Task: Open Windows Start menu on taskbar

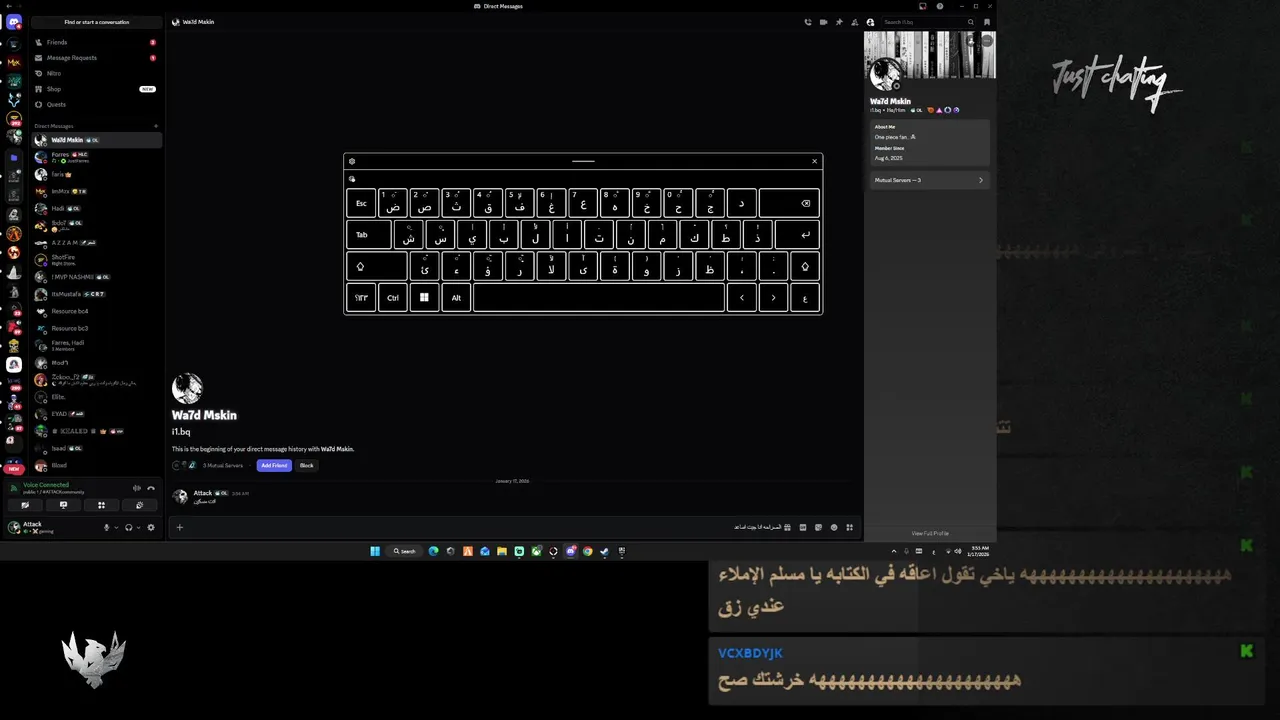Action: 375,551
